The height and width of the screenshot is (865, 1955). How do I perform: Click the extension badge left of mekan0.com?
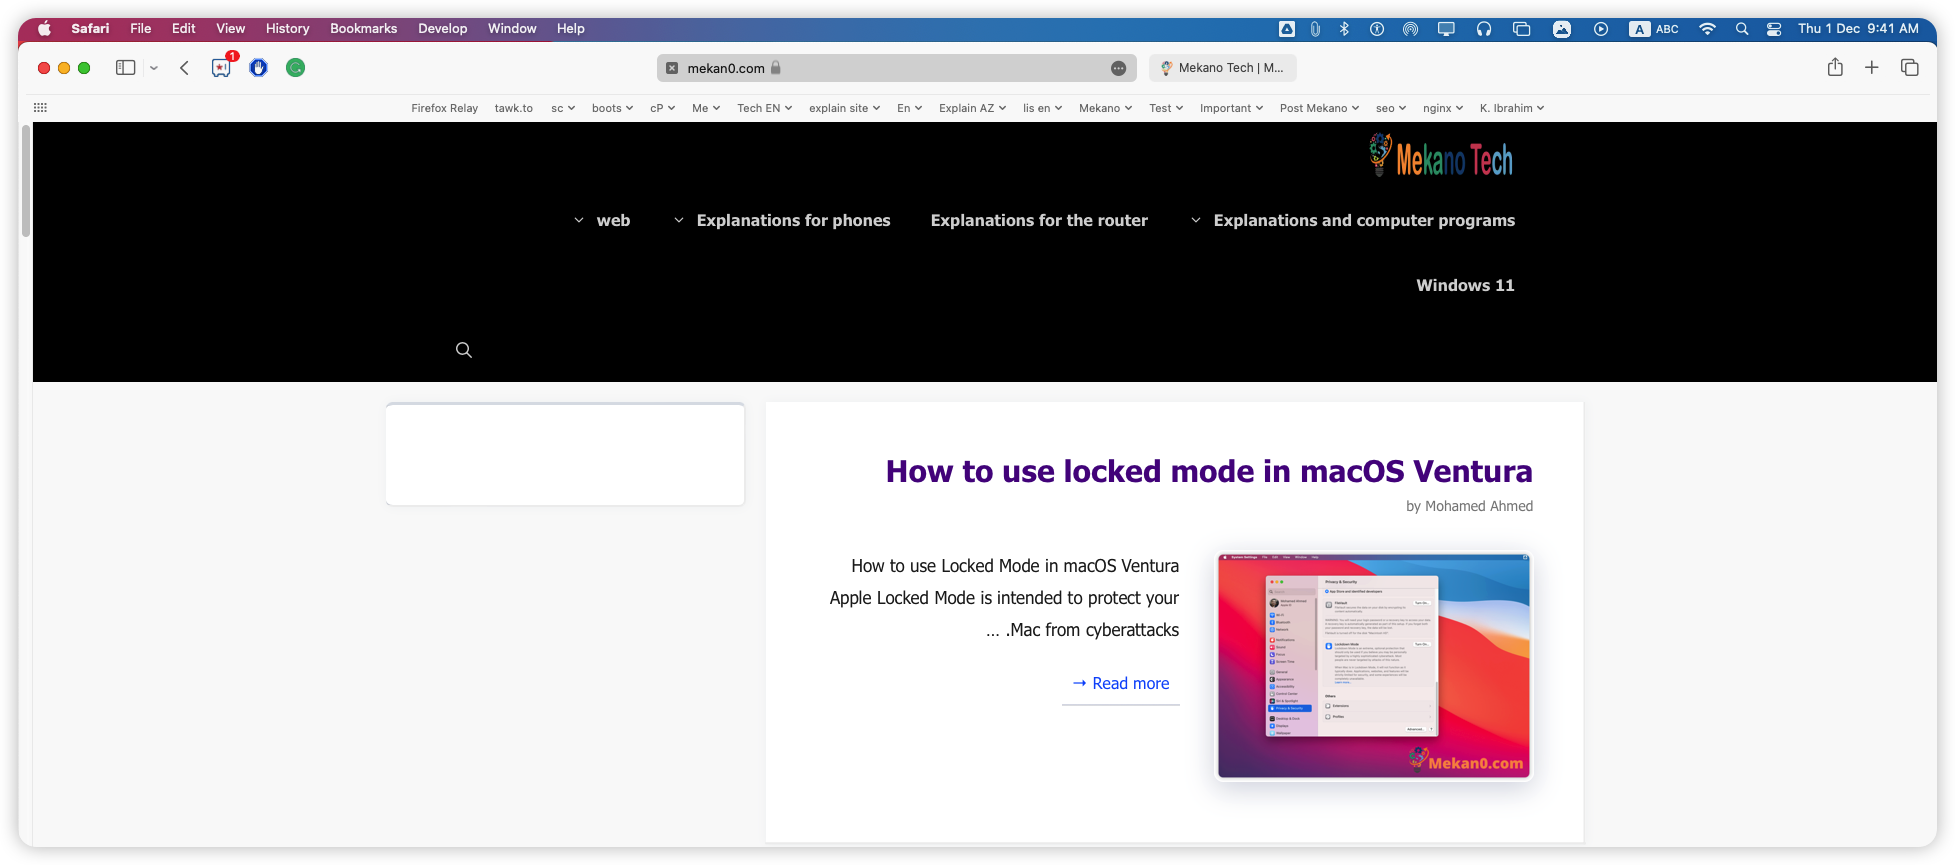pyautogui.click(x=672, y=68)
